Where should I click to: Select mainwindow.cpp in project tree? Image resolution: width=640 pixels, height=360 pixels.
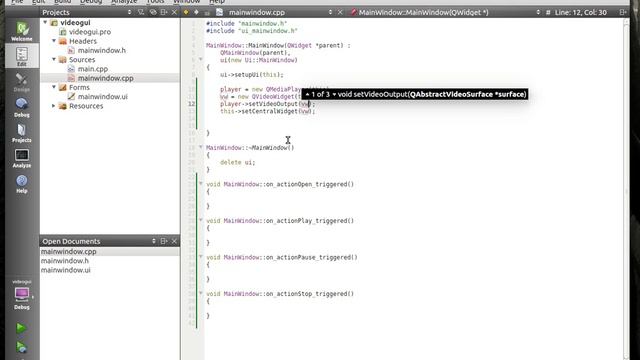click(x=105, y=78)
